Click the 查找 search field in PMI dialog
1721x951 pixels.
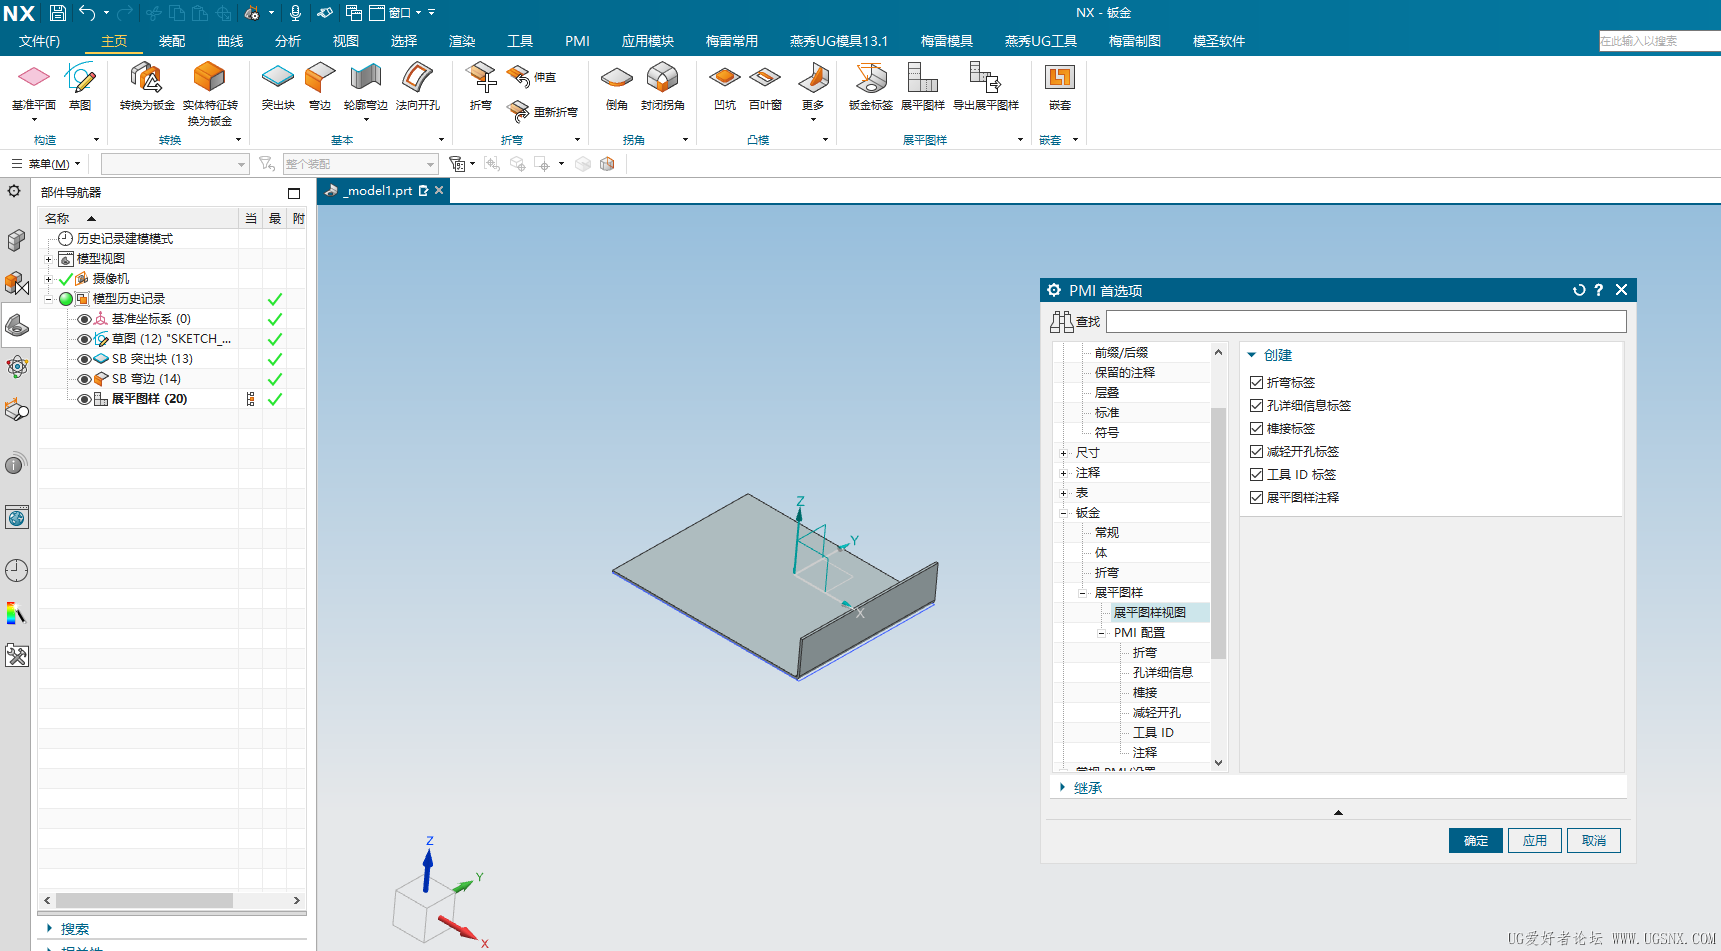tap(1366, 321)
